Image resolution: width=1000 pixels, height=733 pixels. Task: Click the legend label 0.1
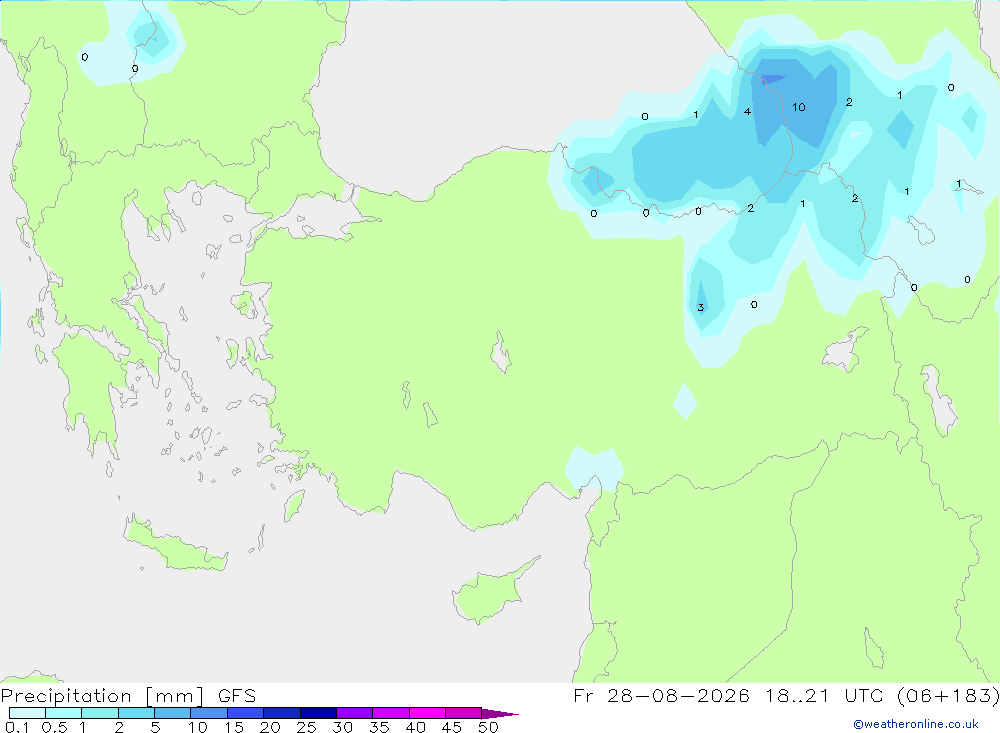(17, 727)
